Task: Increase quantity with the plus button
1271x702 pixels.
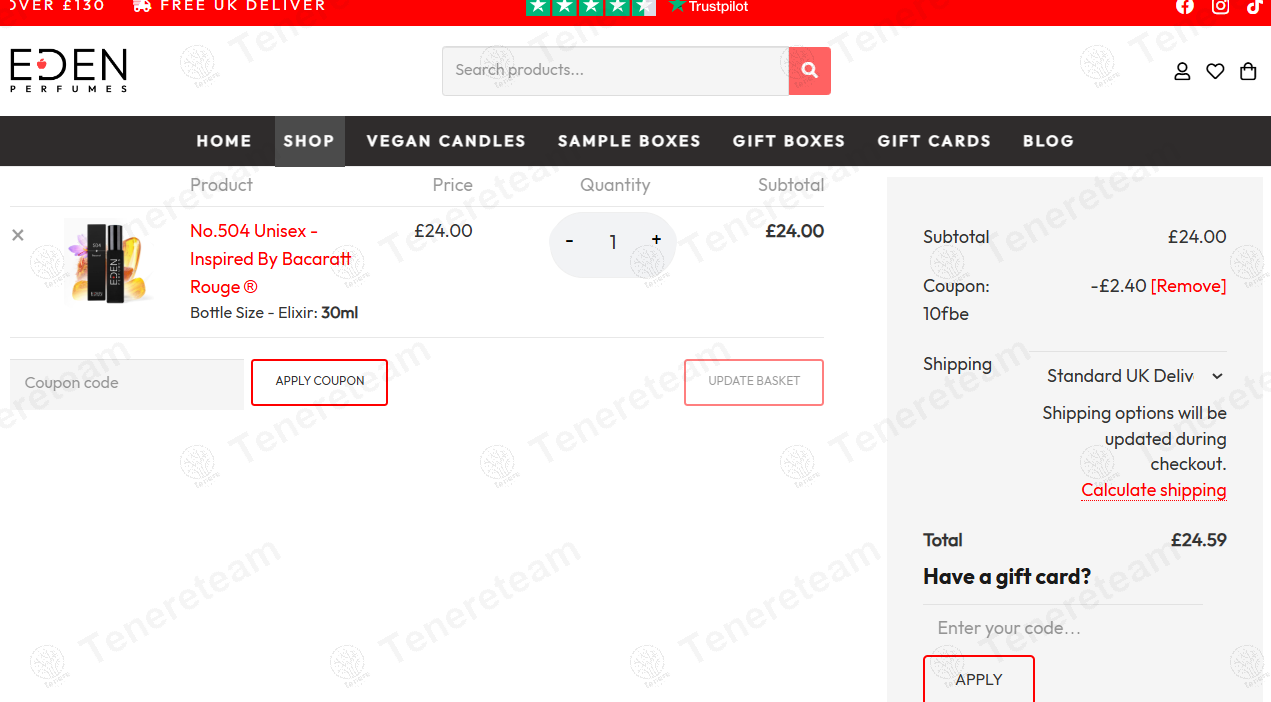Action: click(656, 240)
